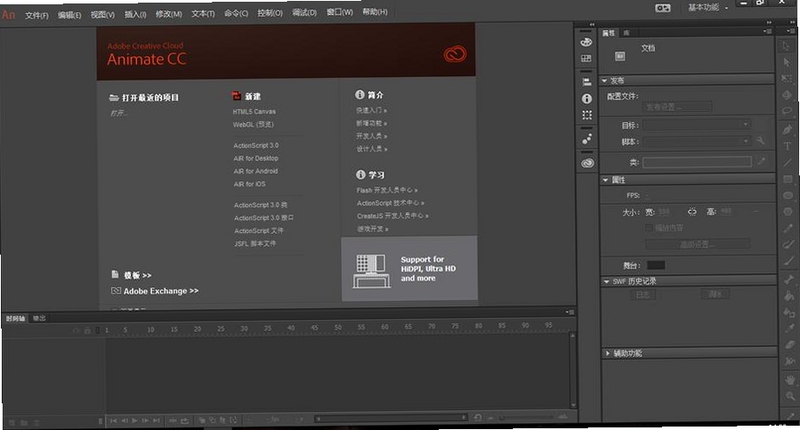This screenshot has height=430, width=800.
Task: Switch to the 库 tab
Action: pyautogui.click(x=626, y=33)
